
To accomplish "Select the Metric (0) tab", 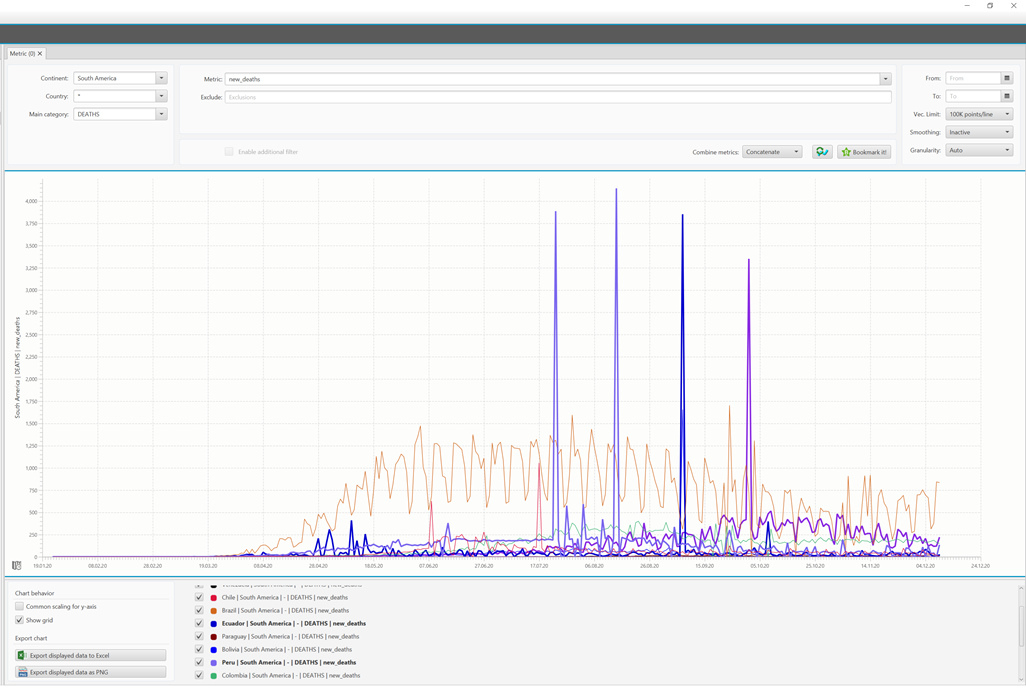I will pos(22,53).
